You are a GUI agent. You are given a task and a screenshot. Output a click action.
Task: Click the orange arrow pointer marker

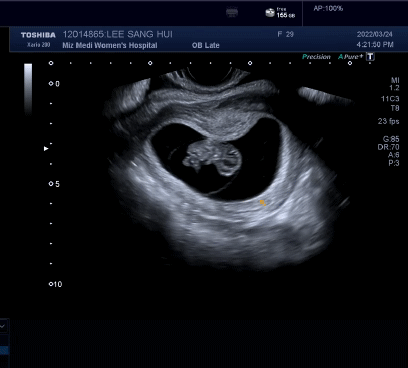click(263, 203)
